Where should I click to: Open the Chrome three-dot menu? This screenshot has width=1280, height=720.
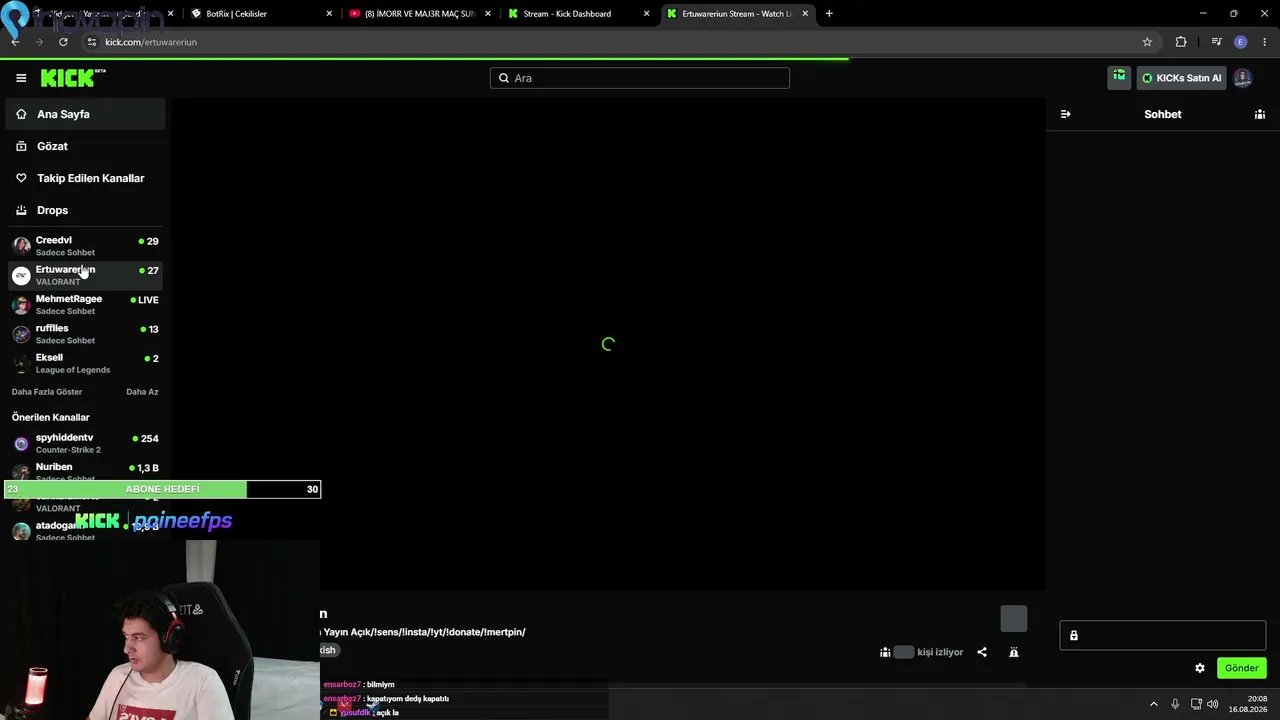click(1265, 42)
